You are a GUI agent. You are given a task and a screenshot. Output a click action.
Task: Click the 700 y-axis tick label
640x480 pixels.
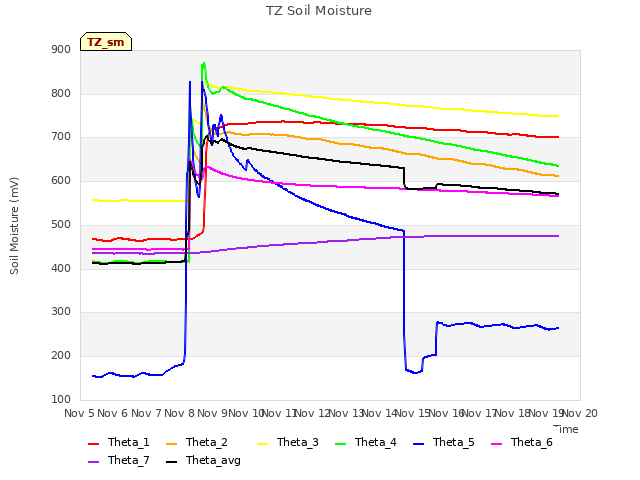[61, 137]
